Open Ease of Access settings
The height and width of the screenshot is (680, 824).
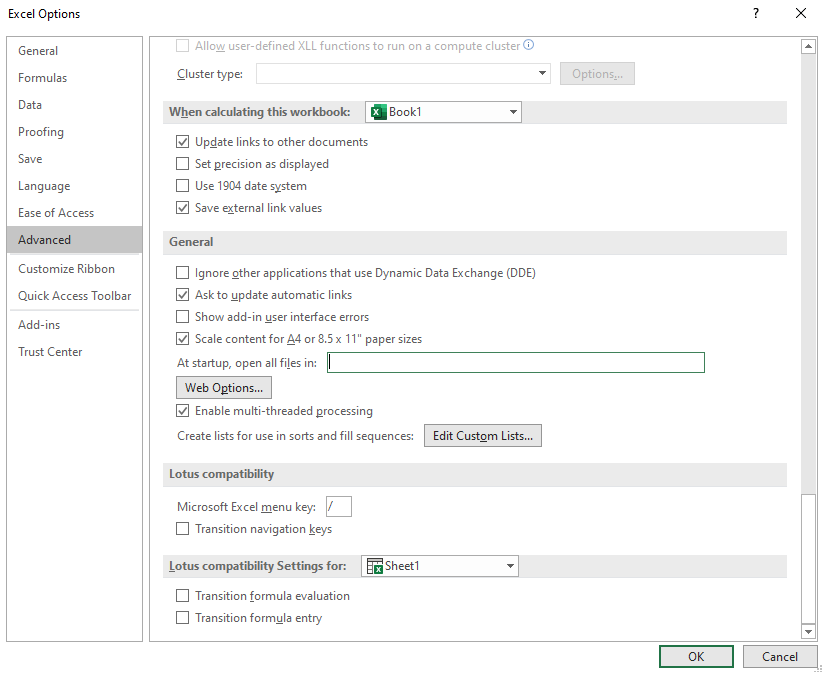(74, 213)
